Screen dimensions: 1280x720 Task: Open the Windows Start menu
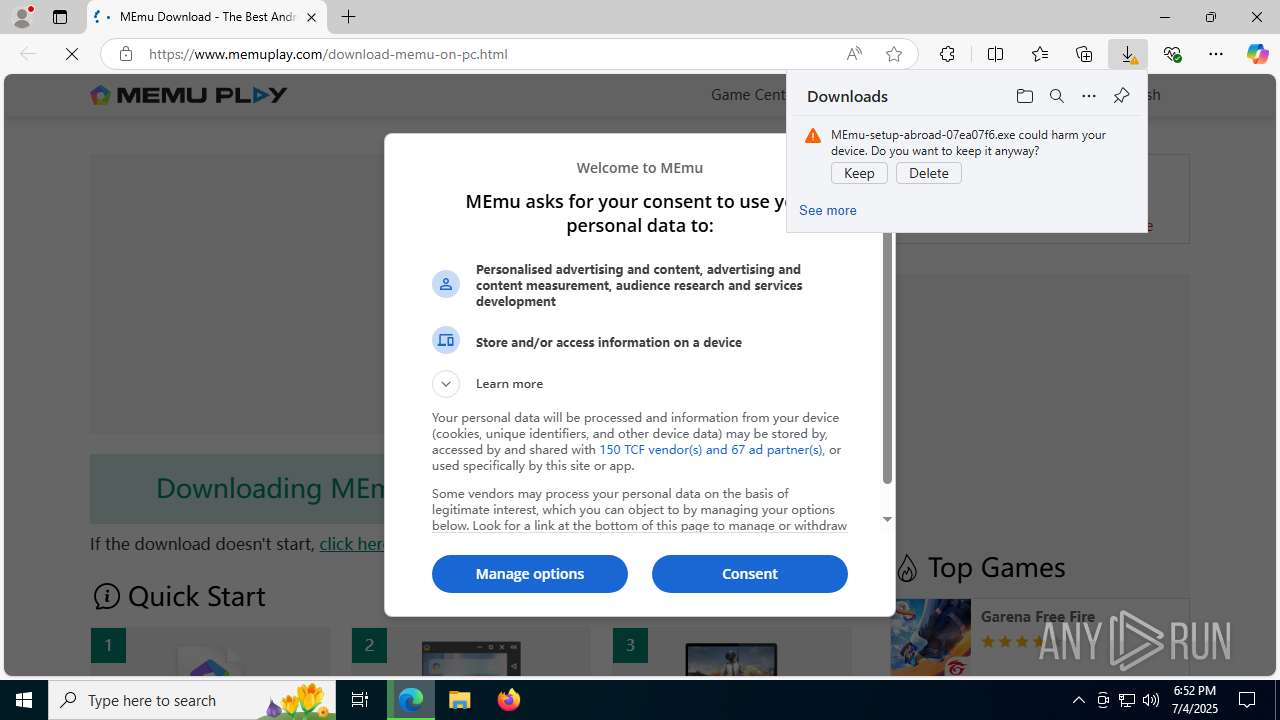click(x=24, y=700)
